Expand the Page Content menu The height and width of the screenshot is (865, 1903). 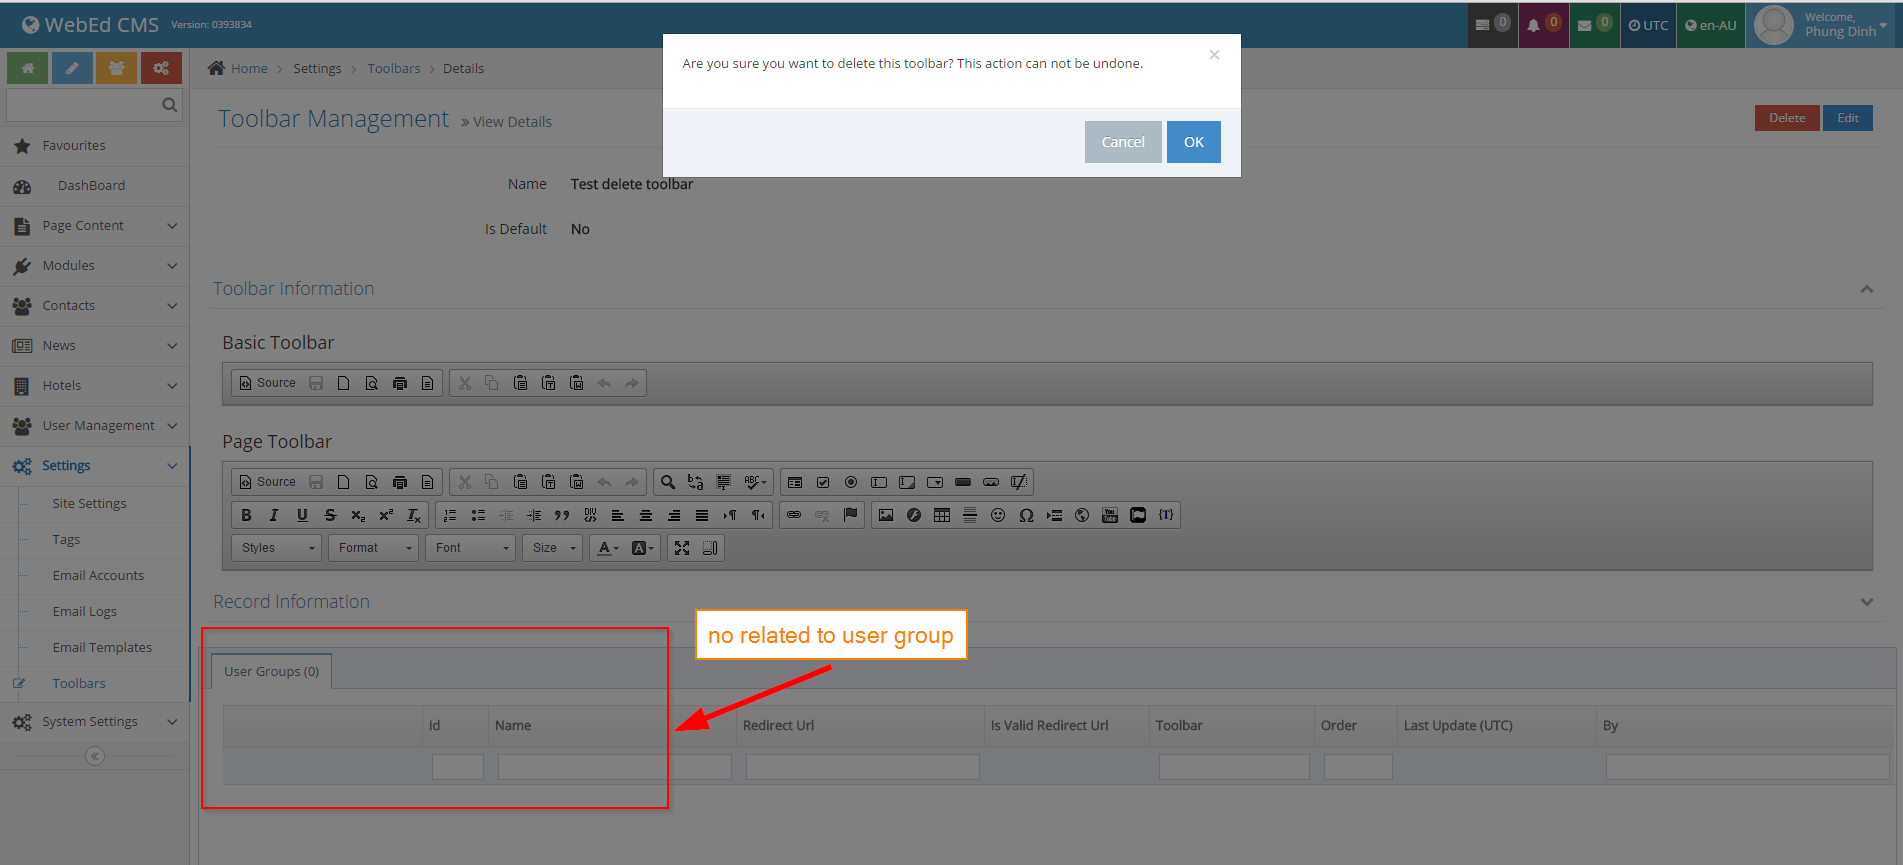tap(94, 226)
